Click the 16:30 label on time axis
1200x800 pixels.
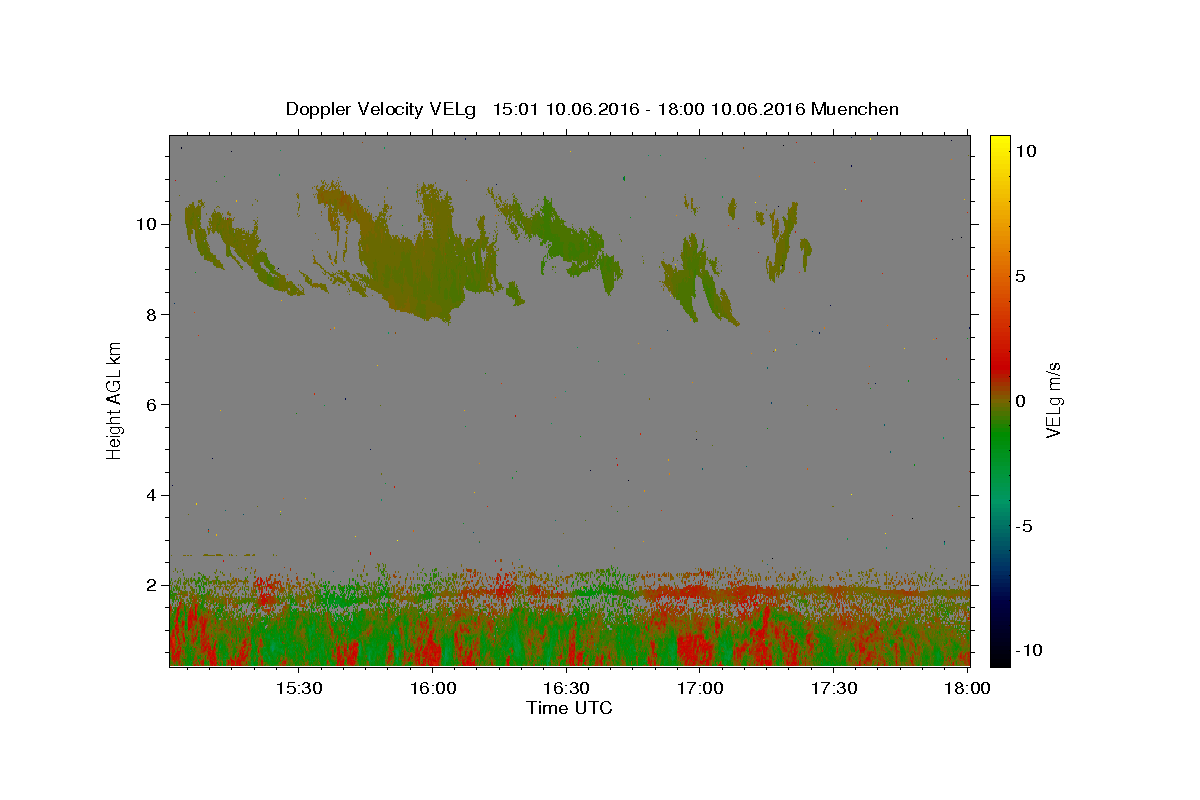click(567, 688)
